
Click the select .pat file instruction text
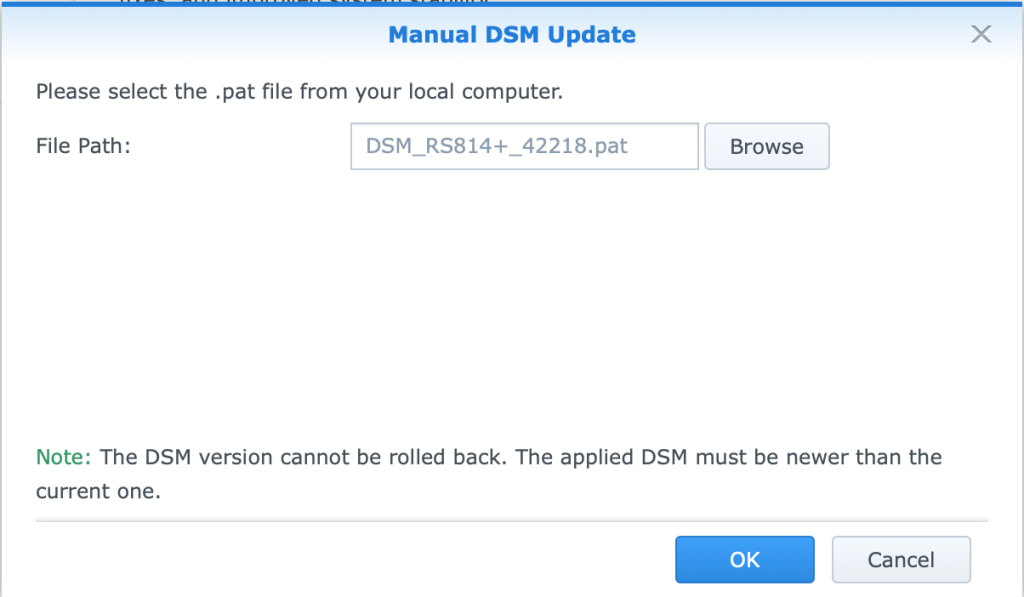coord(299,91)
